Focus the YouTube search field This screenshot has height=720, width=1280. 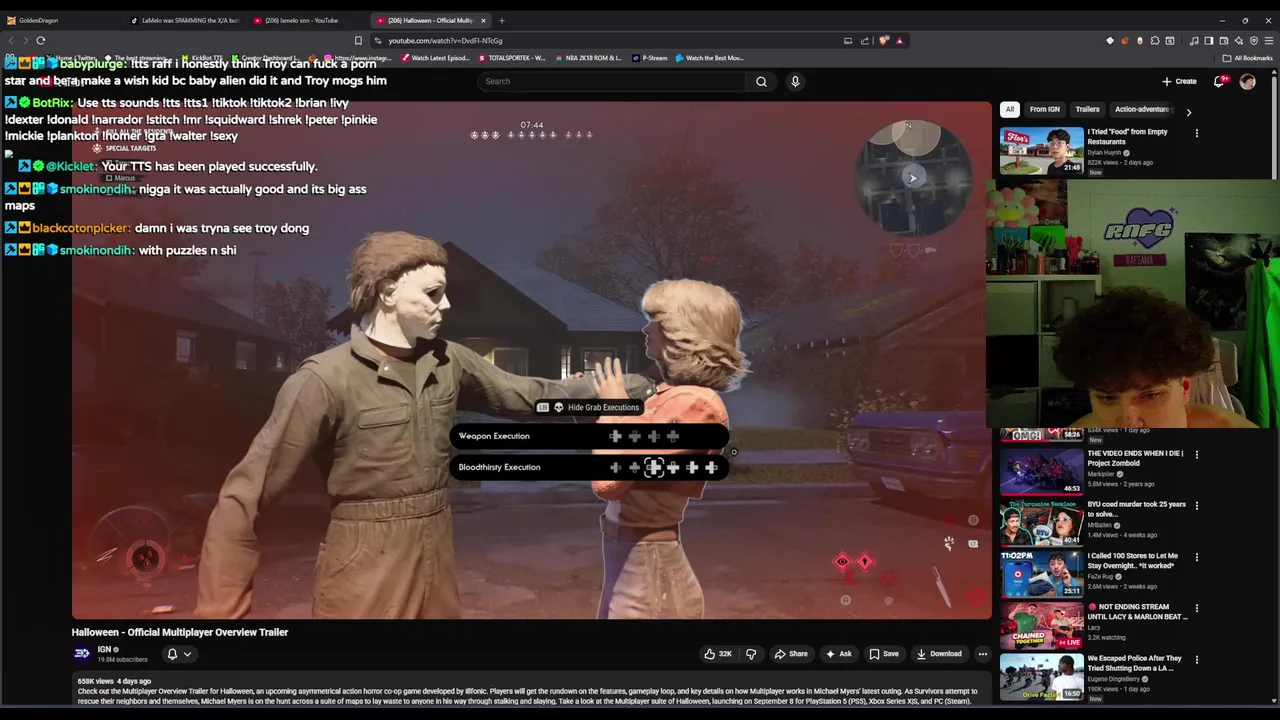[611, 81]
